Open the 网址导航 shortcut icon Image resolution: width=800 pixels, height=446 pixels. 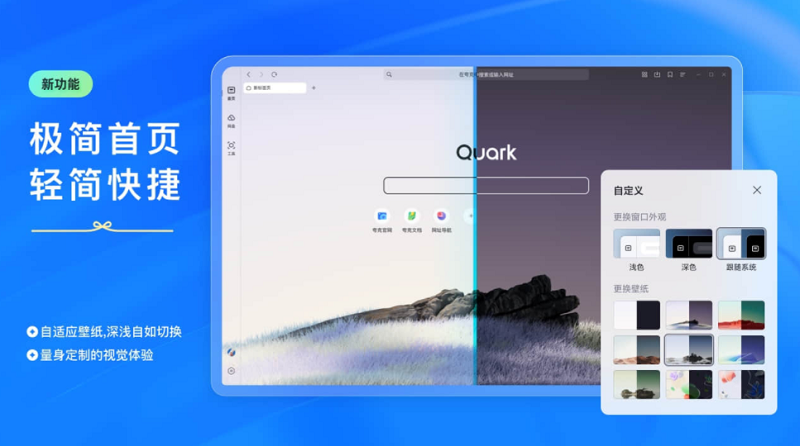(441, 216)
